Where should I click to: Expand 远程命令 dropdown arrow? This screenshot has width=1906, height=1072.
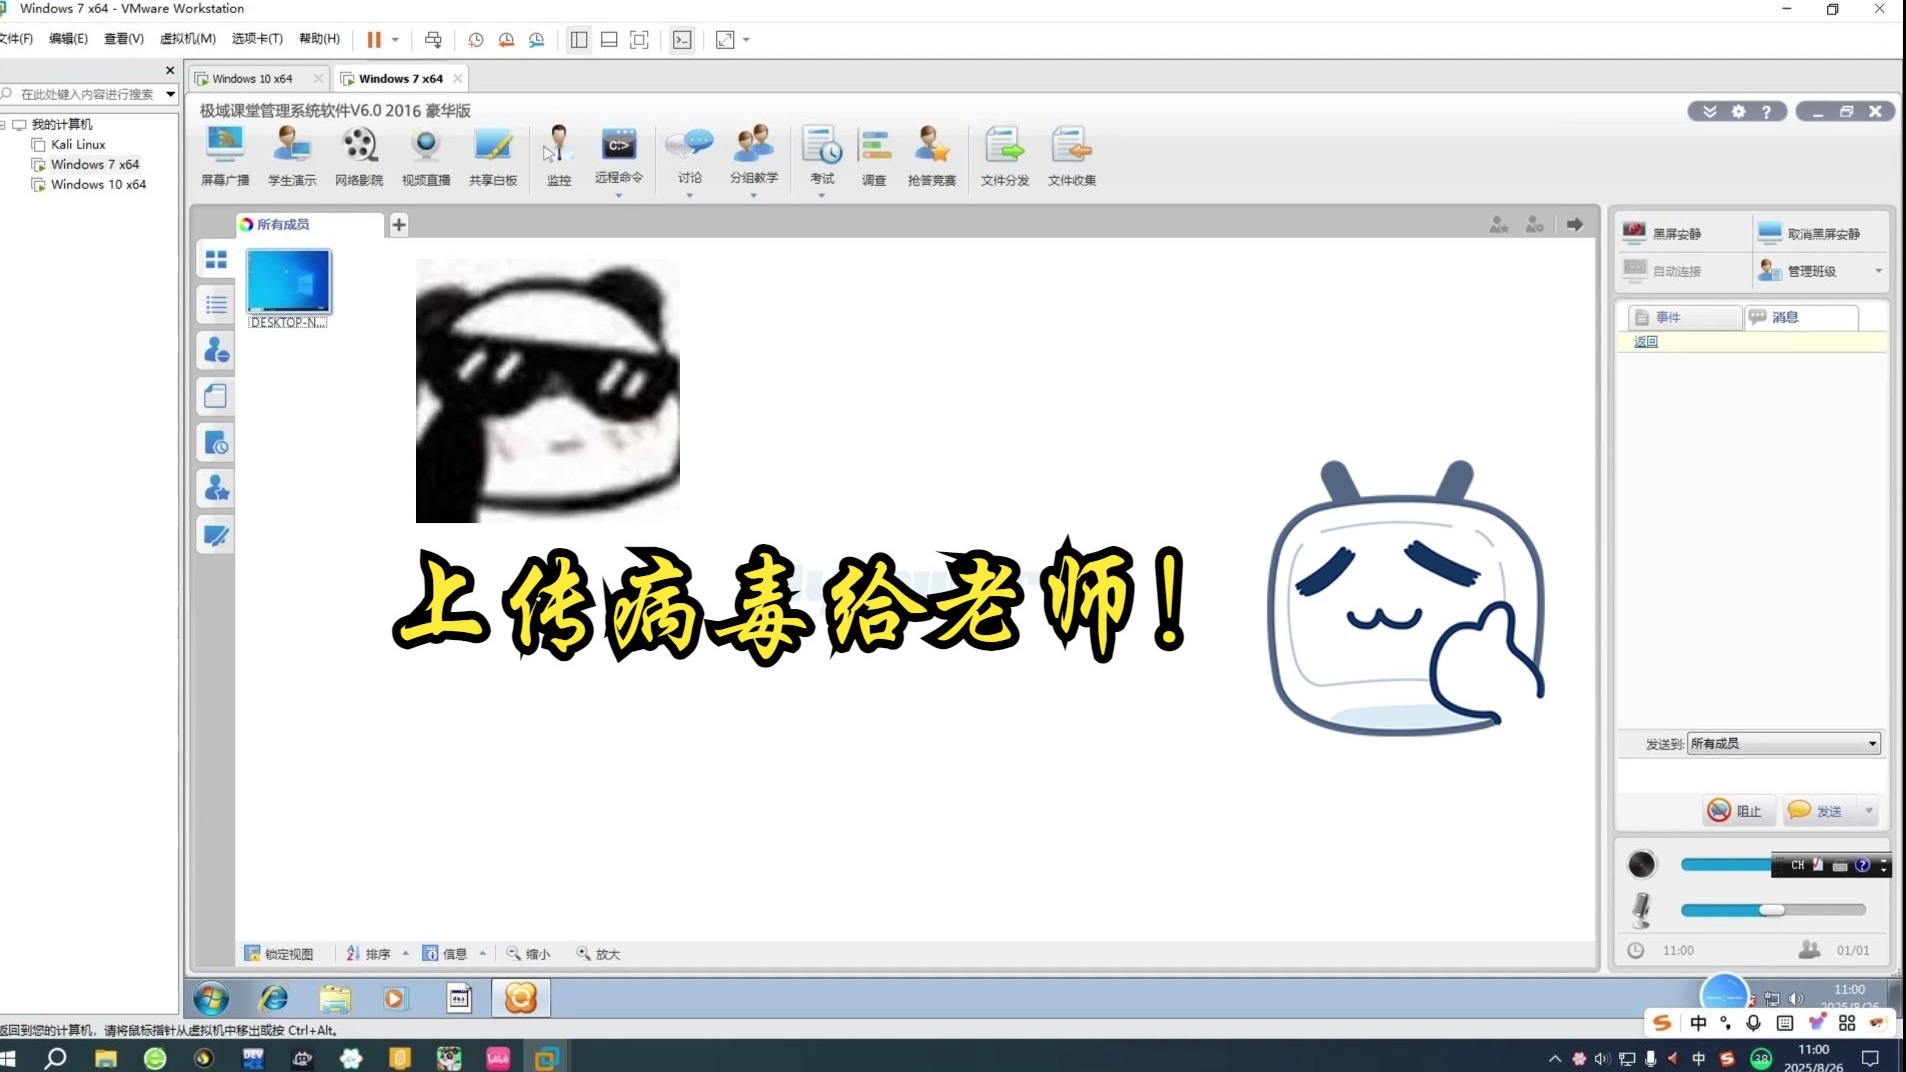point(619,195)
